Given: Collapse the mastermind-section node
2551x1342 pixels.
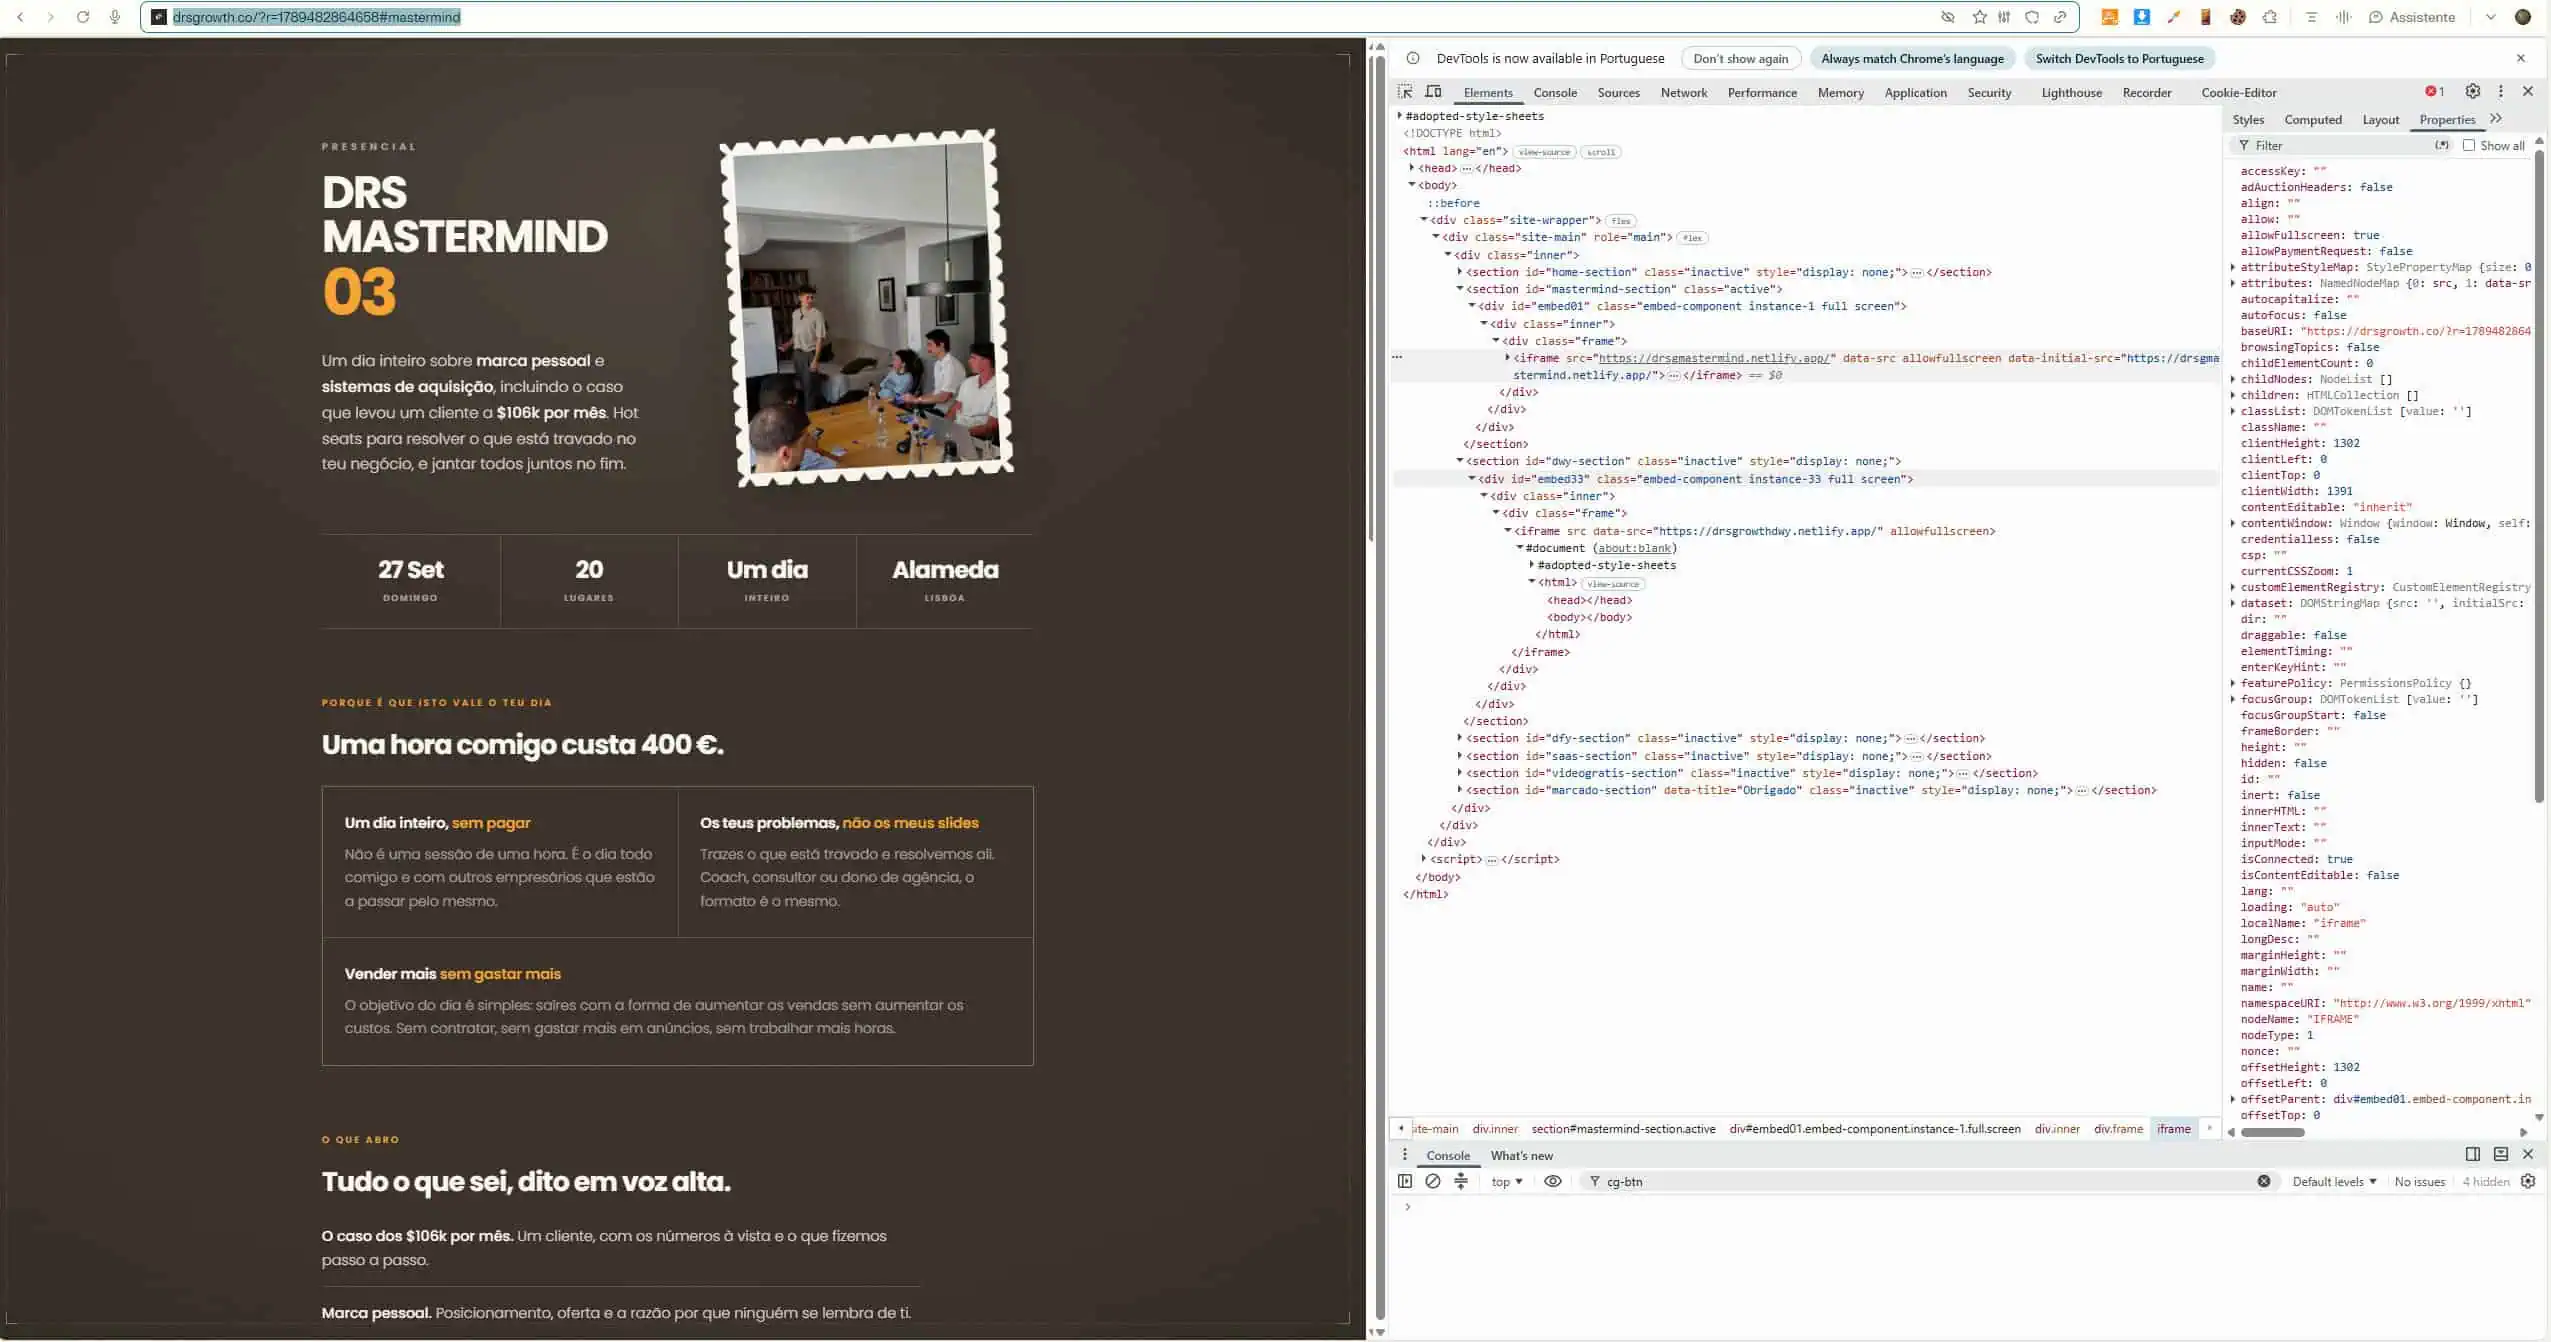Looking at the screenshot, I should 1460,289.
